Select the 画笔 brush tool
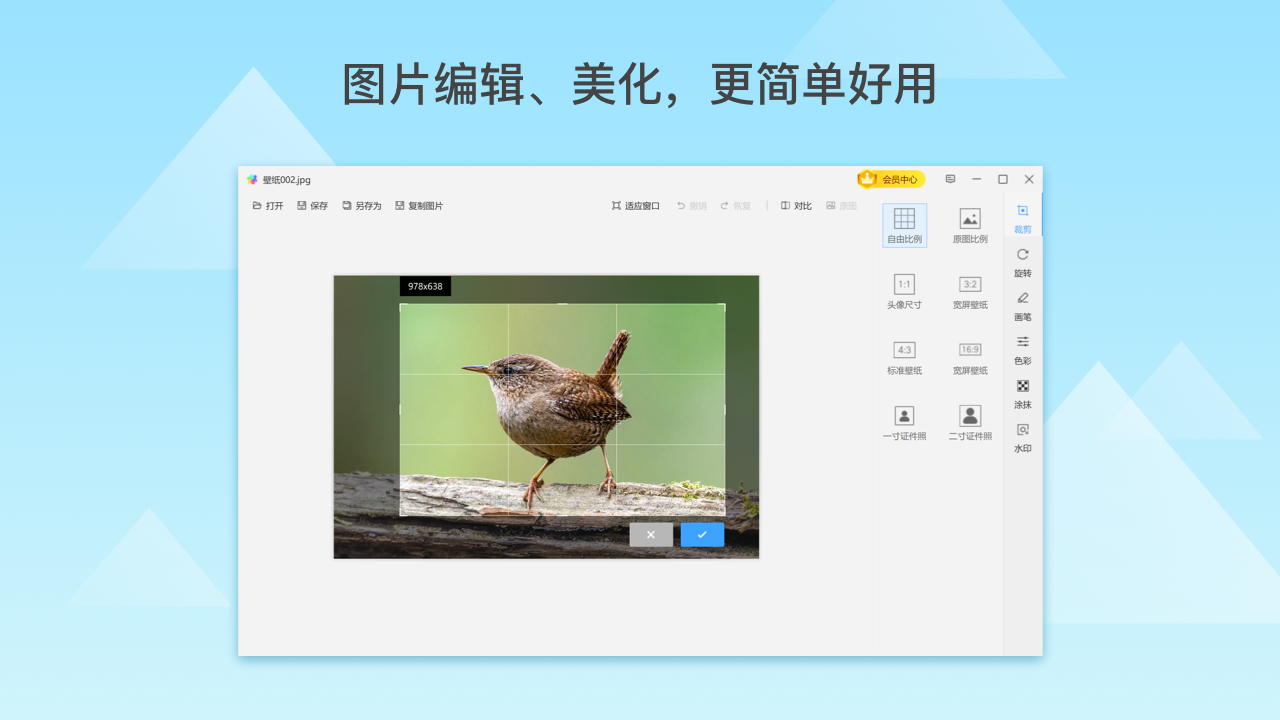Viewport: 1280px width, 720px height. tap(1022, 306)
